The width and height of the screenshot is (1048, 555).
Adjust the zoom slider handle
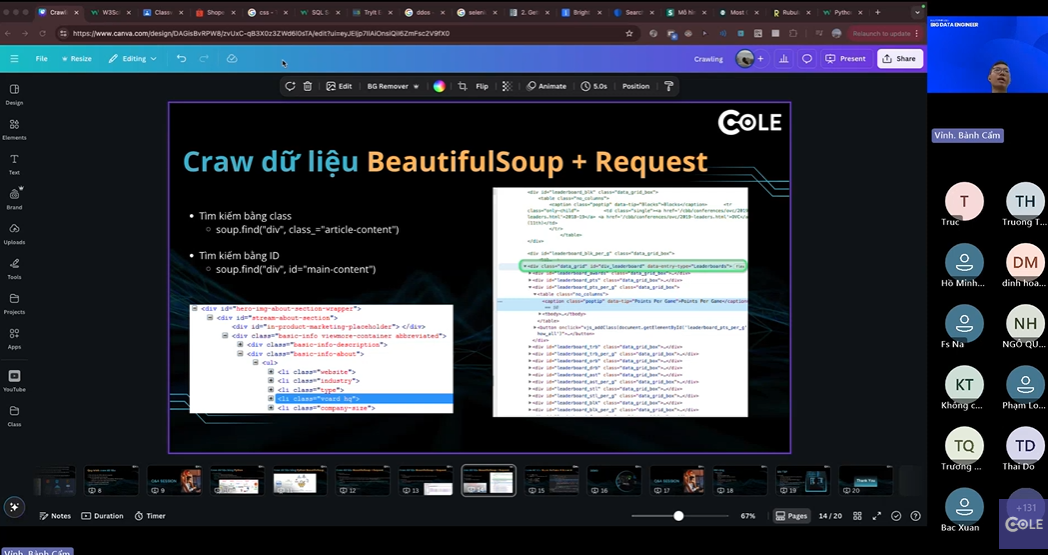[678, 516]
